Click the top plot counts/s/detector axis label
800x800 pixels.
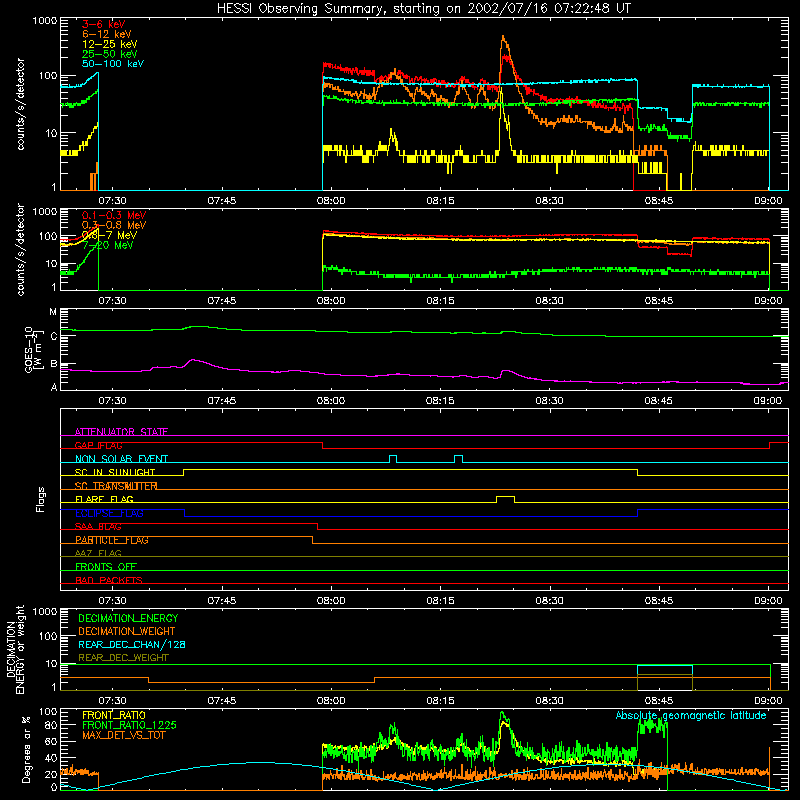click(x=21, y=104)
